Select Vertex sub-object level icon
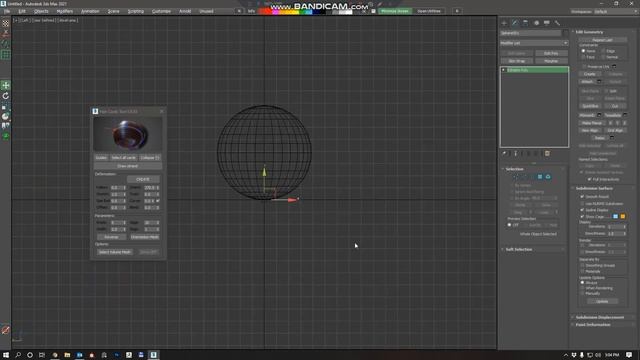Image resolution: width=640 pixels, height=360 pixels. tap(515, 177)
